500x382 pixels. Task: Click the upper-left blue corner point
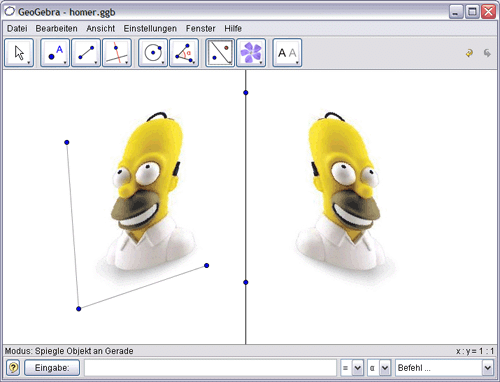(x=67, y=142)
